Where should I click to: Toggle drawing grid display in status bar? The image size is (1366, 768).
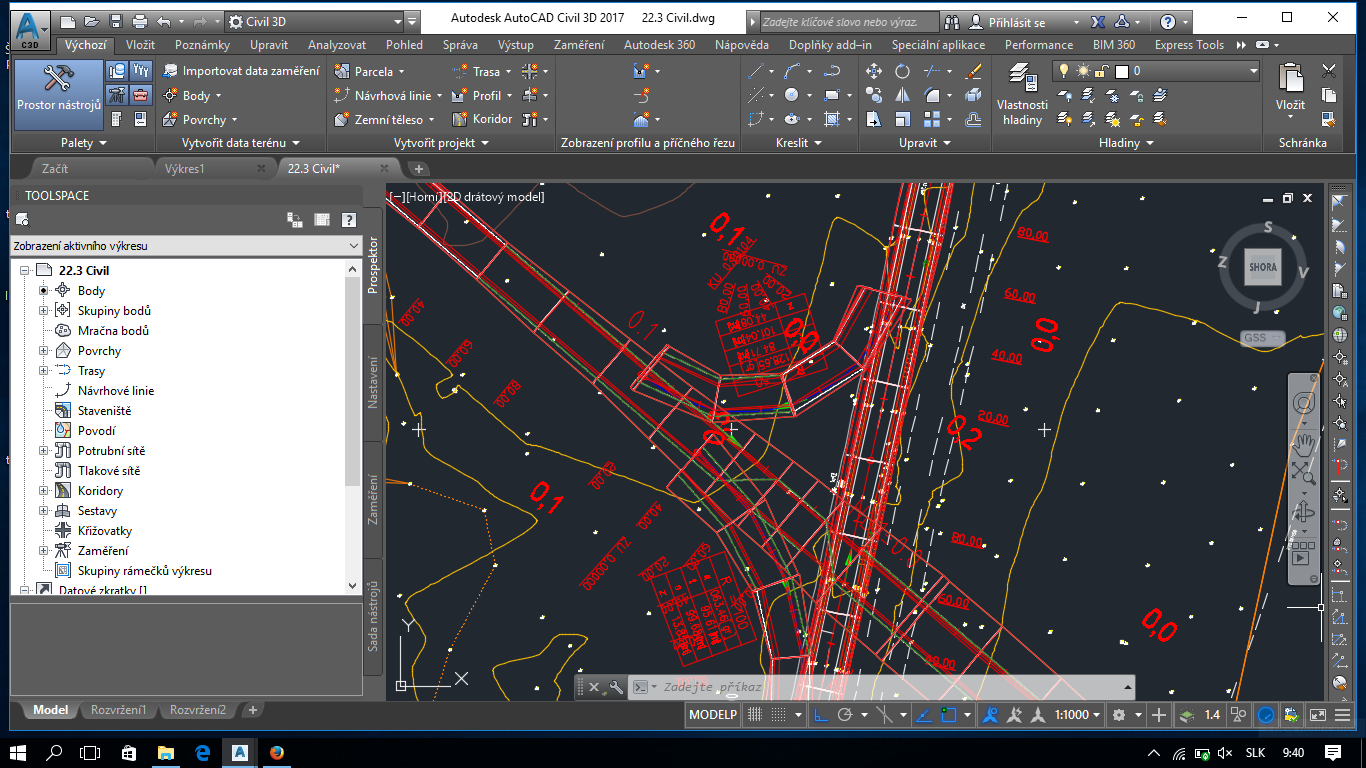756,715
